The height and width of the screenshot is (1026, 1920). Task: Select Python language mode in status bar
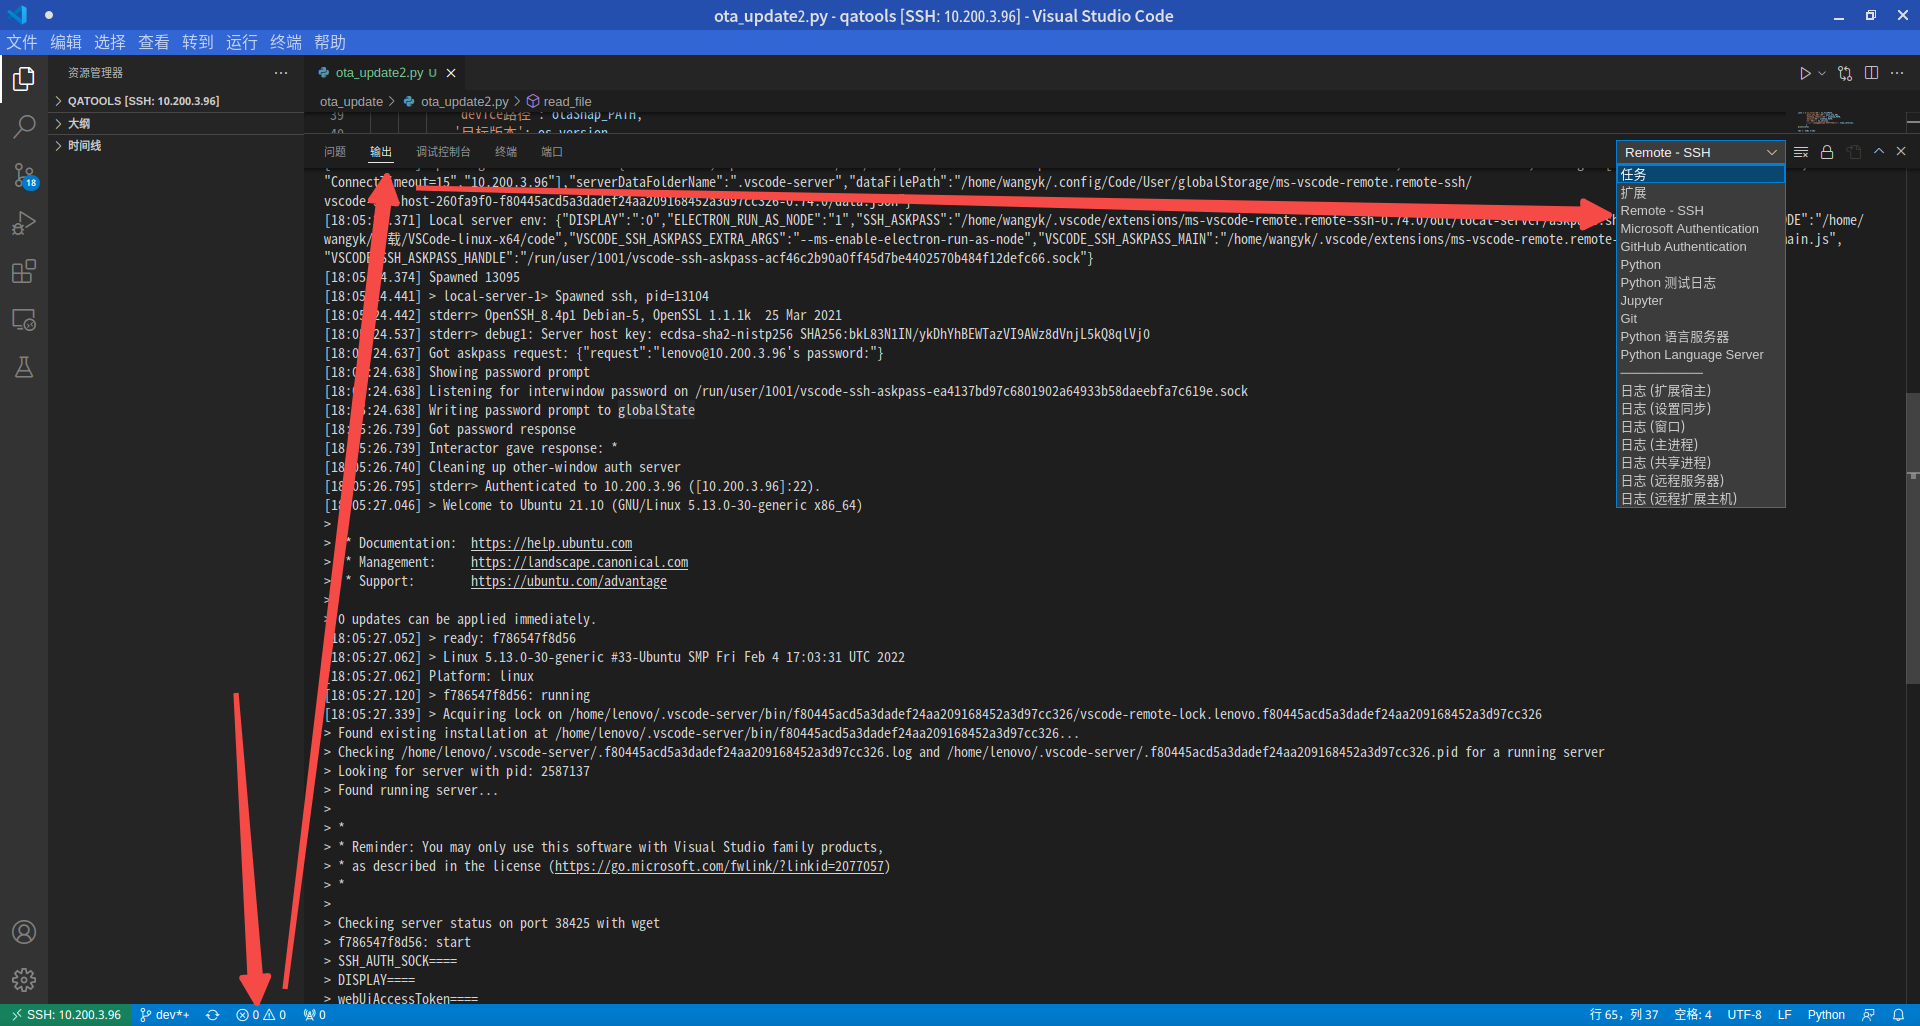pos(1826,1015)
